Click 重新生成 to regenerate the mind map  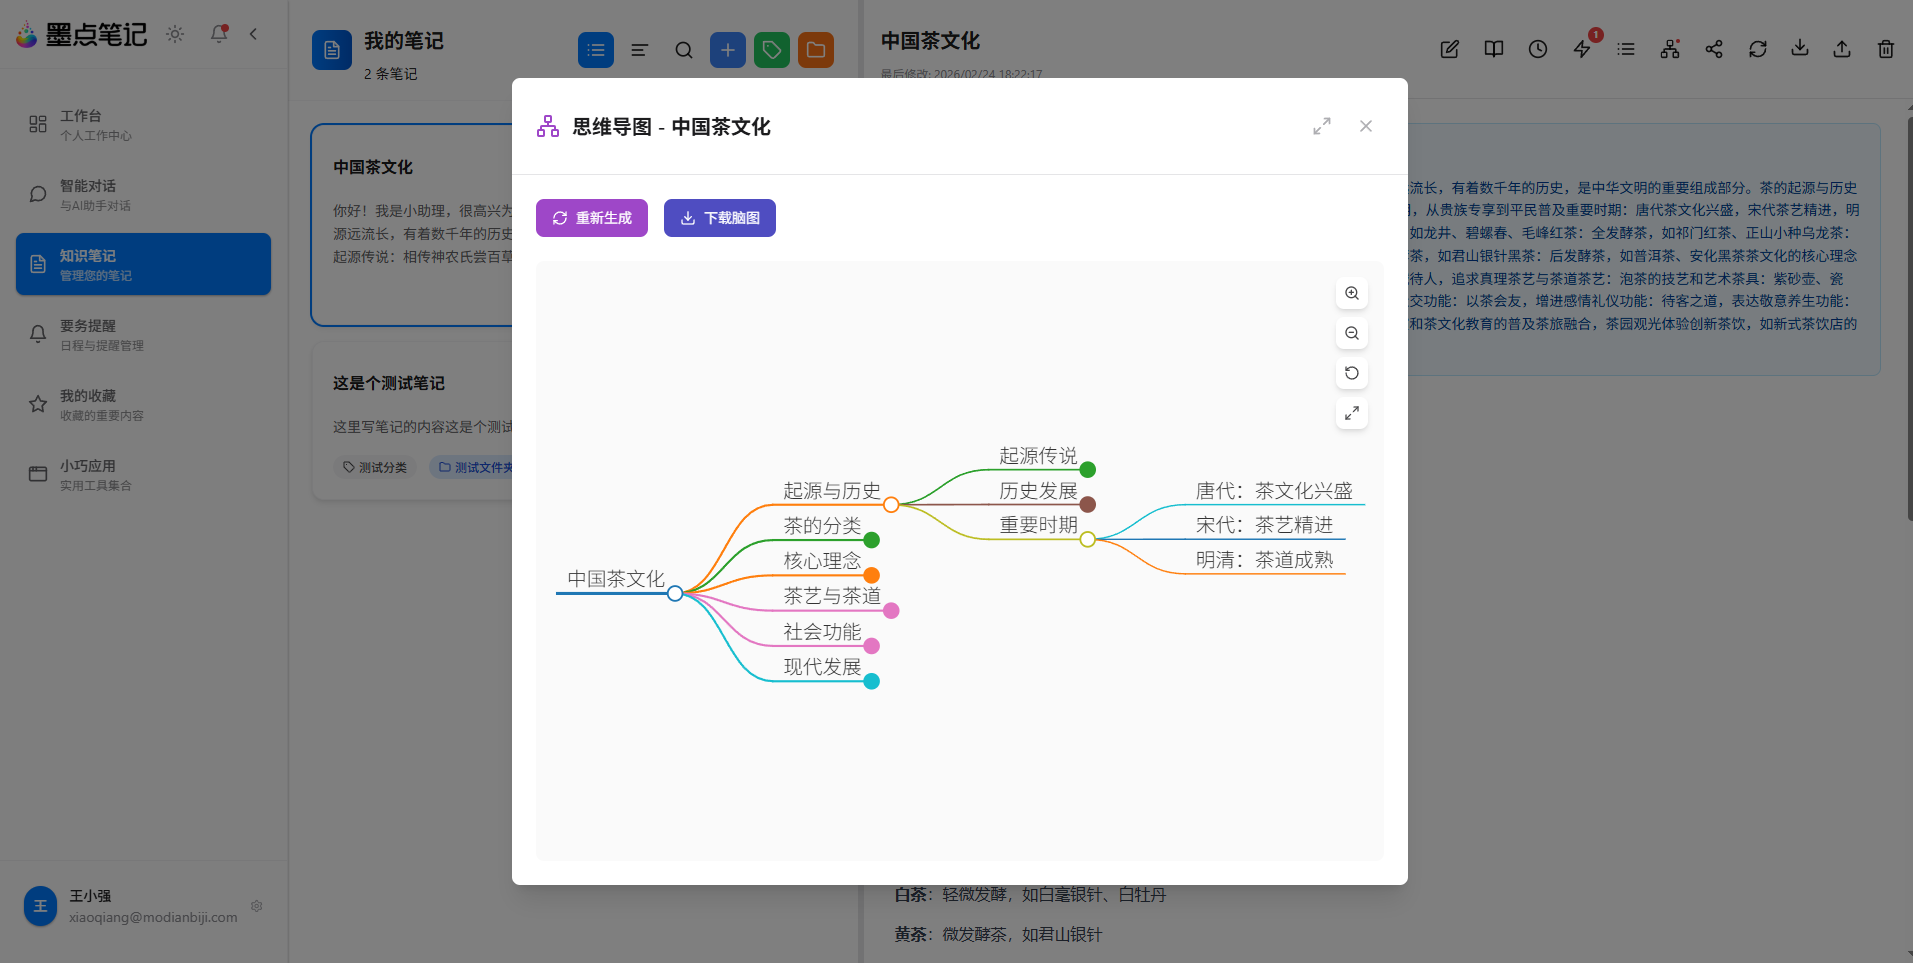(591, 217)
